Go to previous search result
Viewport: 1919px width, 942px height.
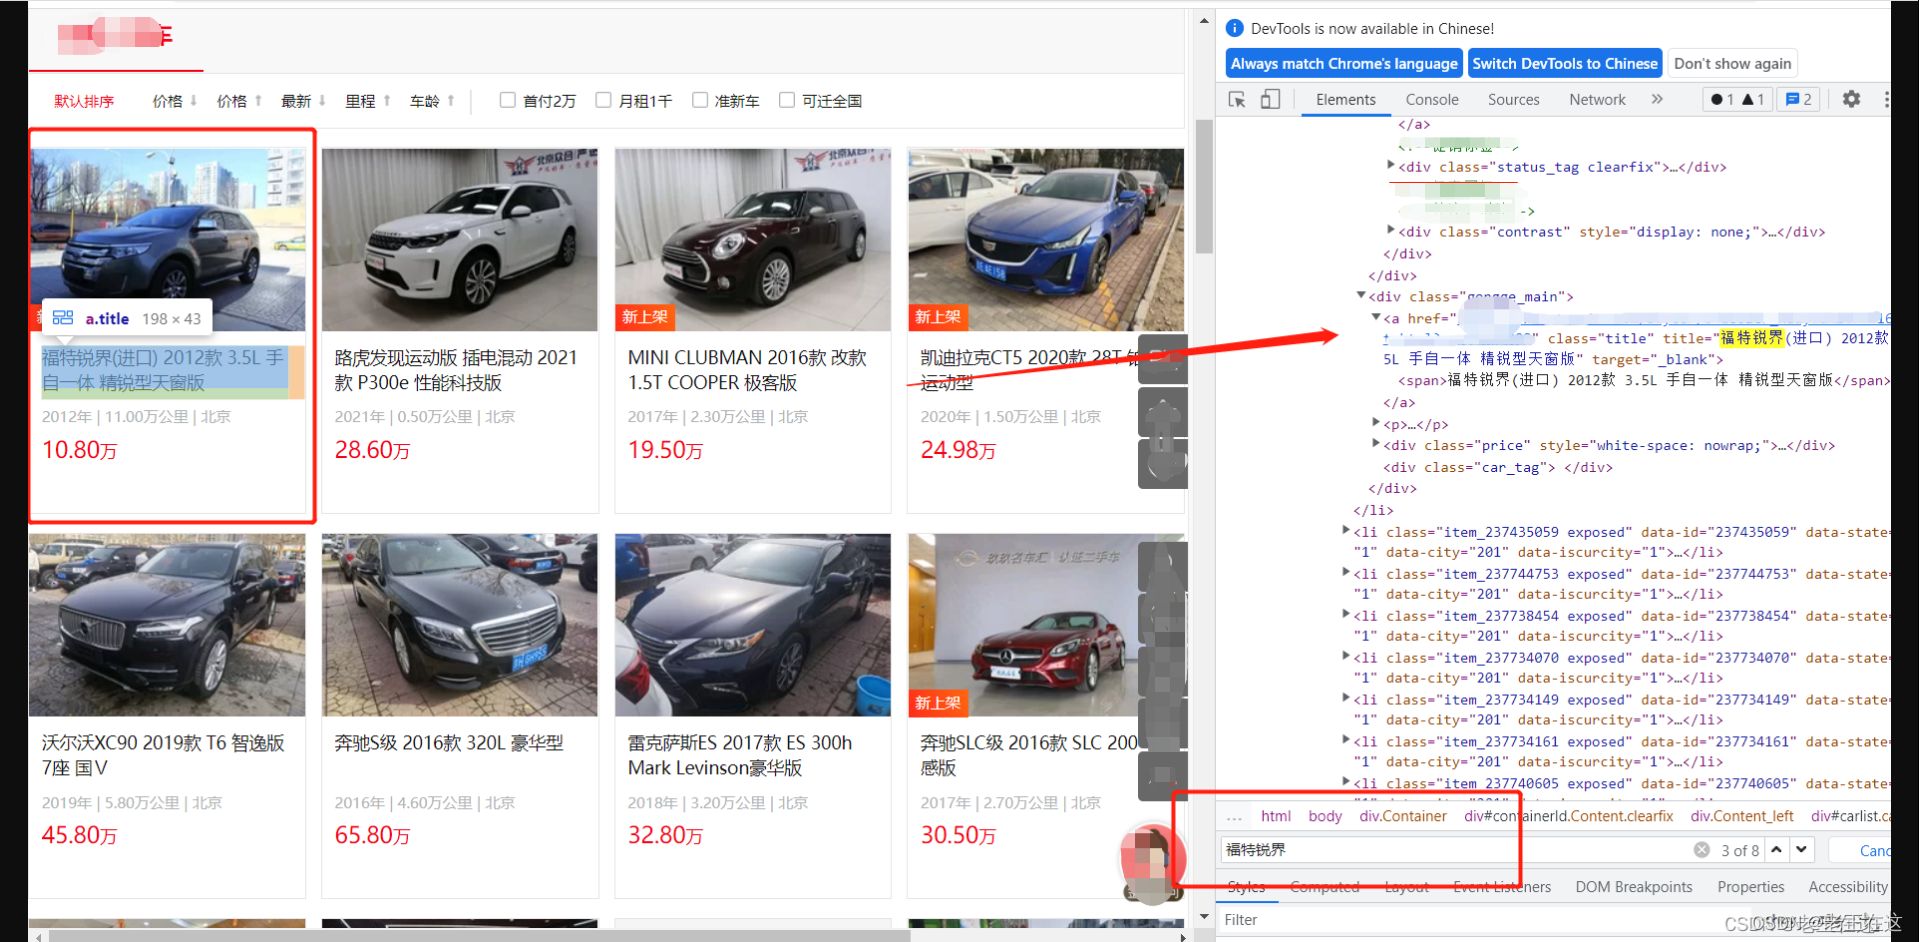1777,849
